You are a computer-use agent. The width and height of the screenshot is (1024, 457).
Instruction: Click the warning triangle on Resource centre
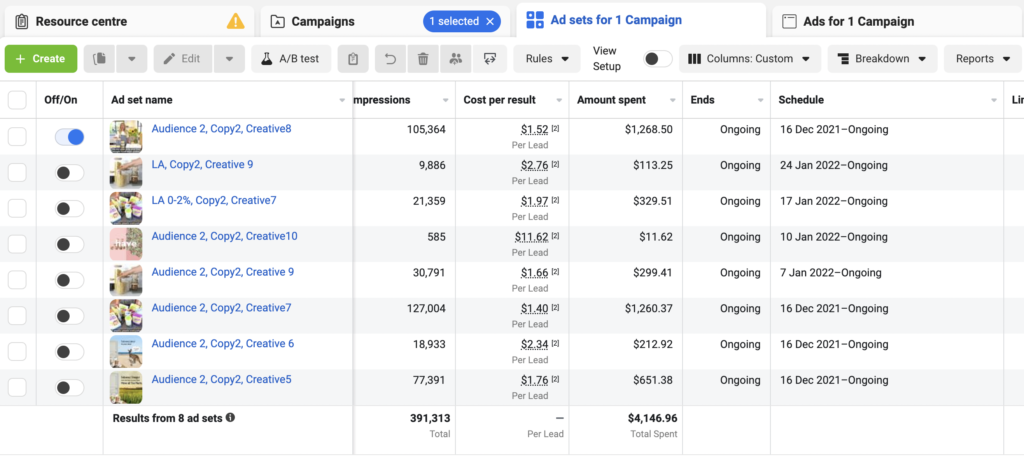coord(235,21)
